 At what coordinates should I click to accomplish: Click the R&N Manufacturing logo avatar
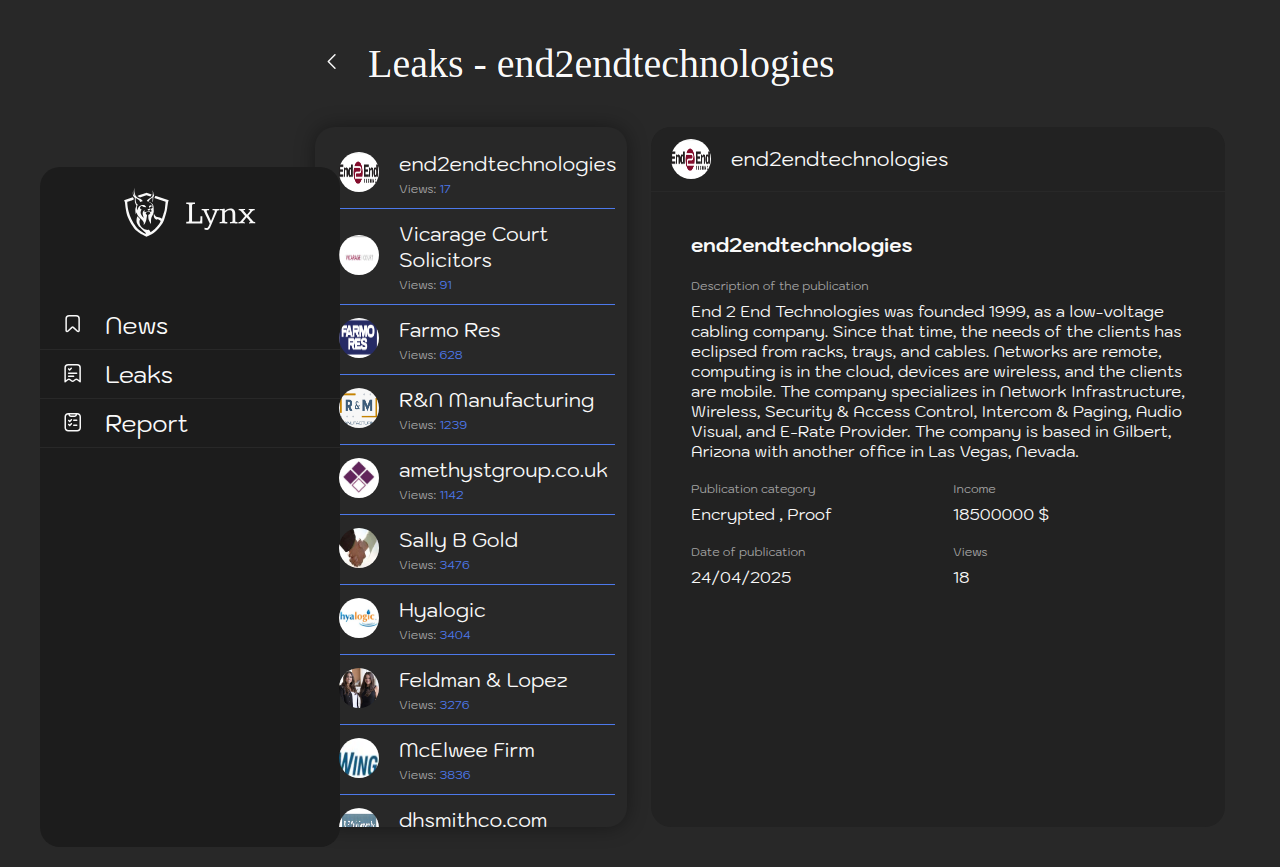[x=359, y=408]
